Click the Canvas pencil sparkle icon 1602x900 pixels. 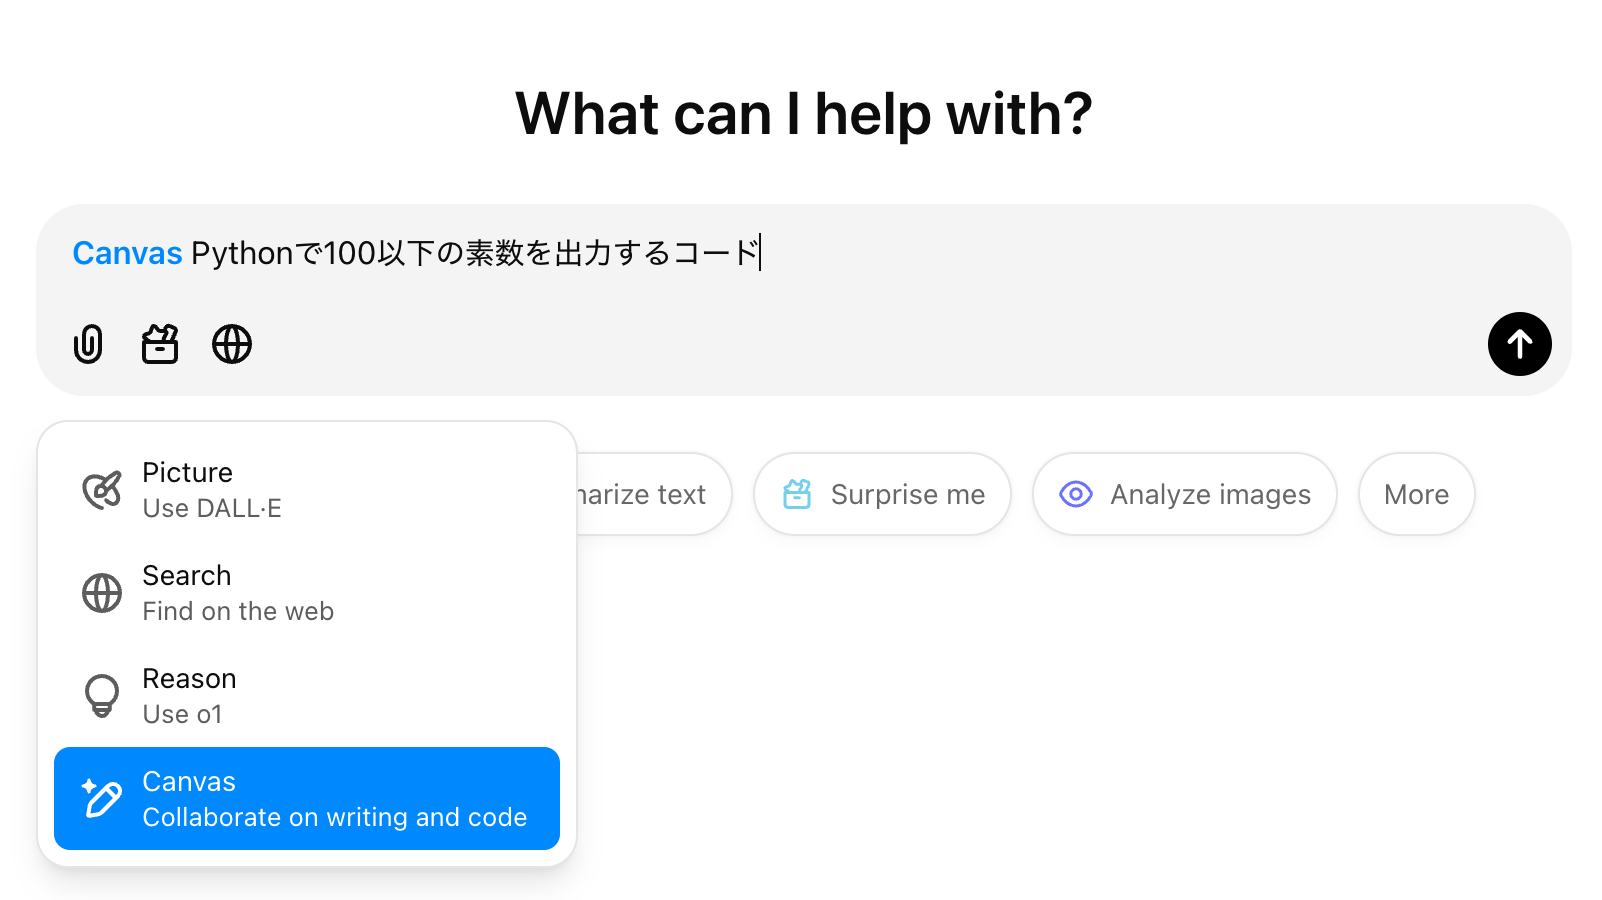[x=102, y=799]
